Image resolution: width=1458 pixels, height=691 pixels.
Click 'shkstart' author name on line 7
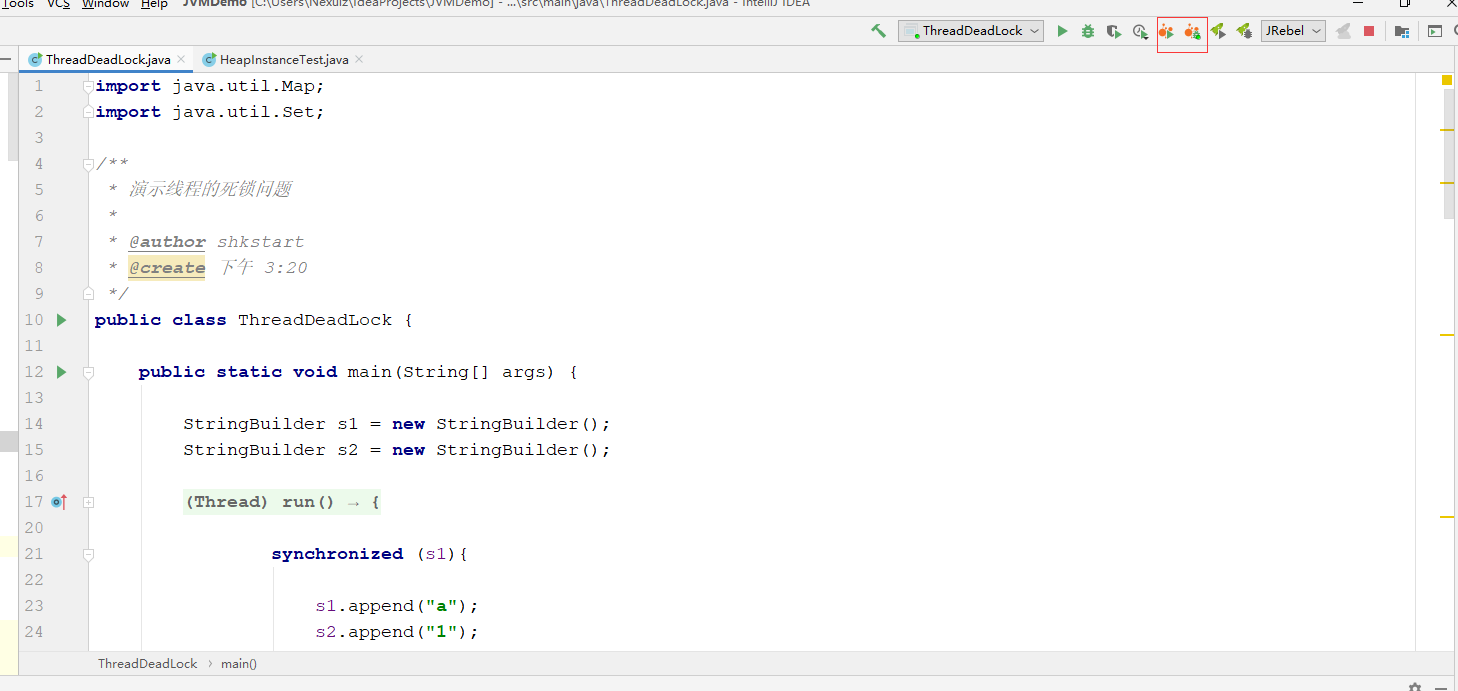tap(260, 242)
